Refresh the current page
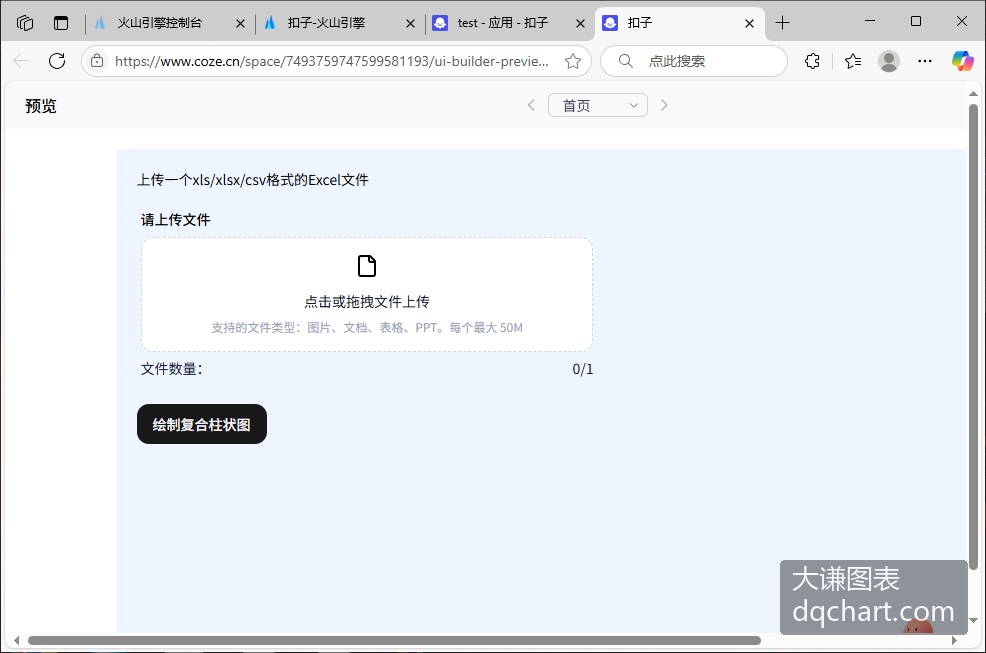The height and width of the screenshot is (653, 986). pos(57,61)
